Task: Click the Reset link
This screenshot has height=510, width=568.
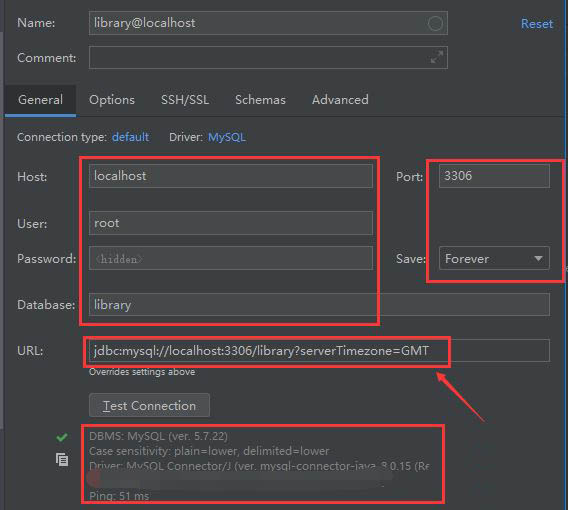Action: pos(537,24)
